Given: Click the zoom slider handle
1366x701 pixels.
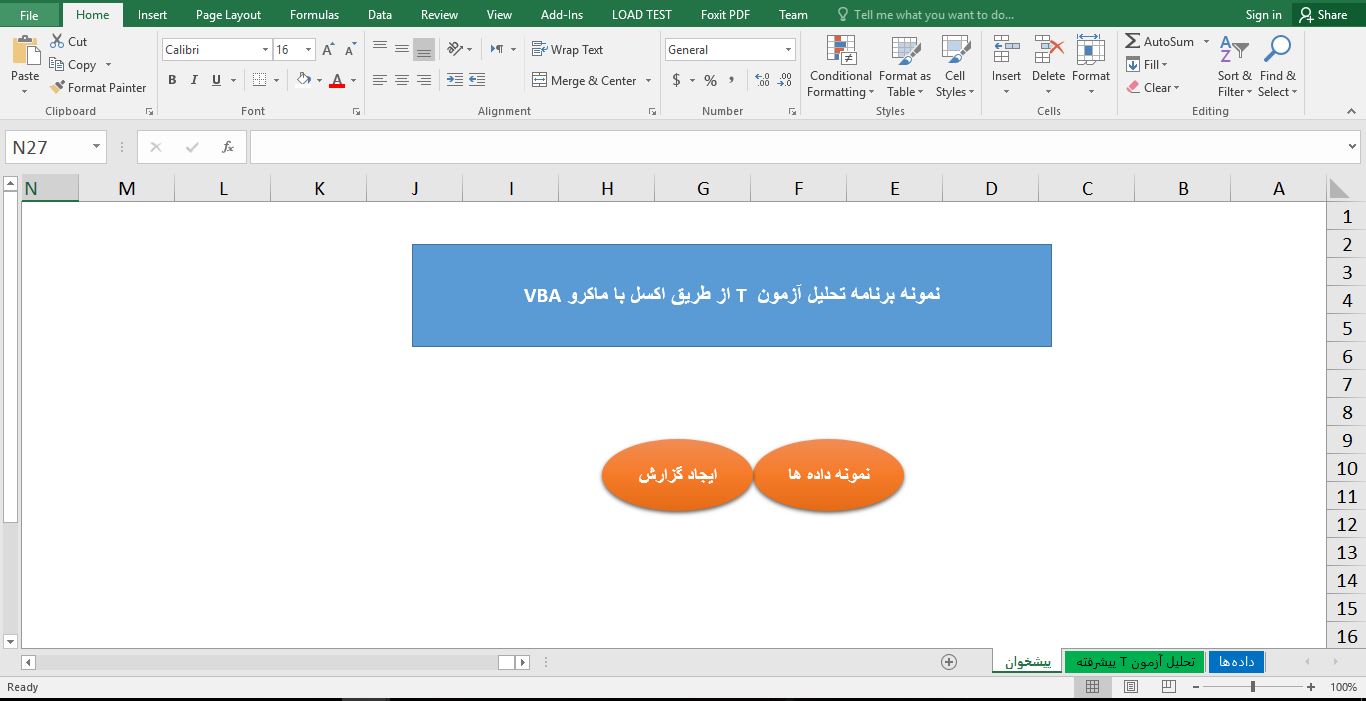Looking at the screenshot, I should click(1253, 687).
